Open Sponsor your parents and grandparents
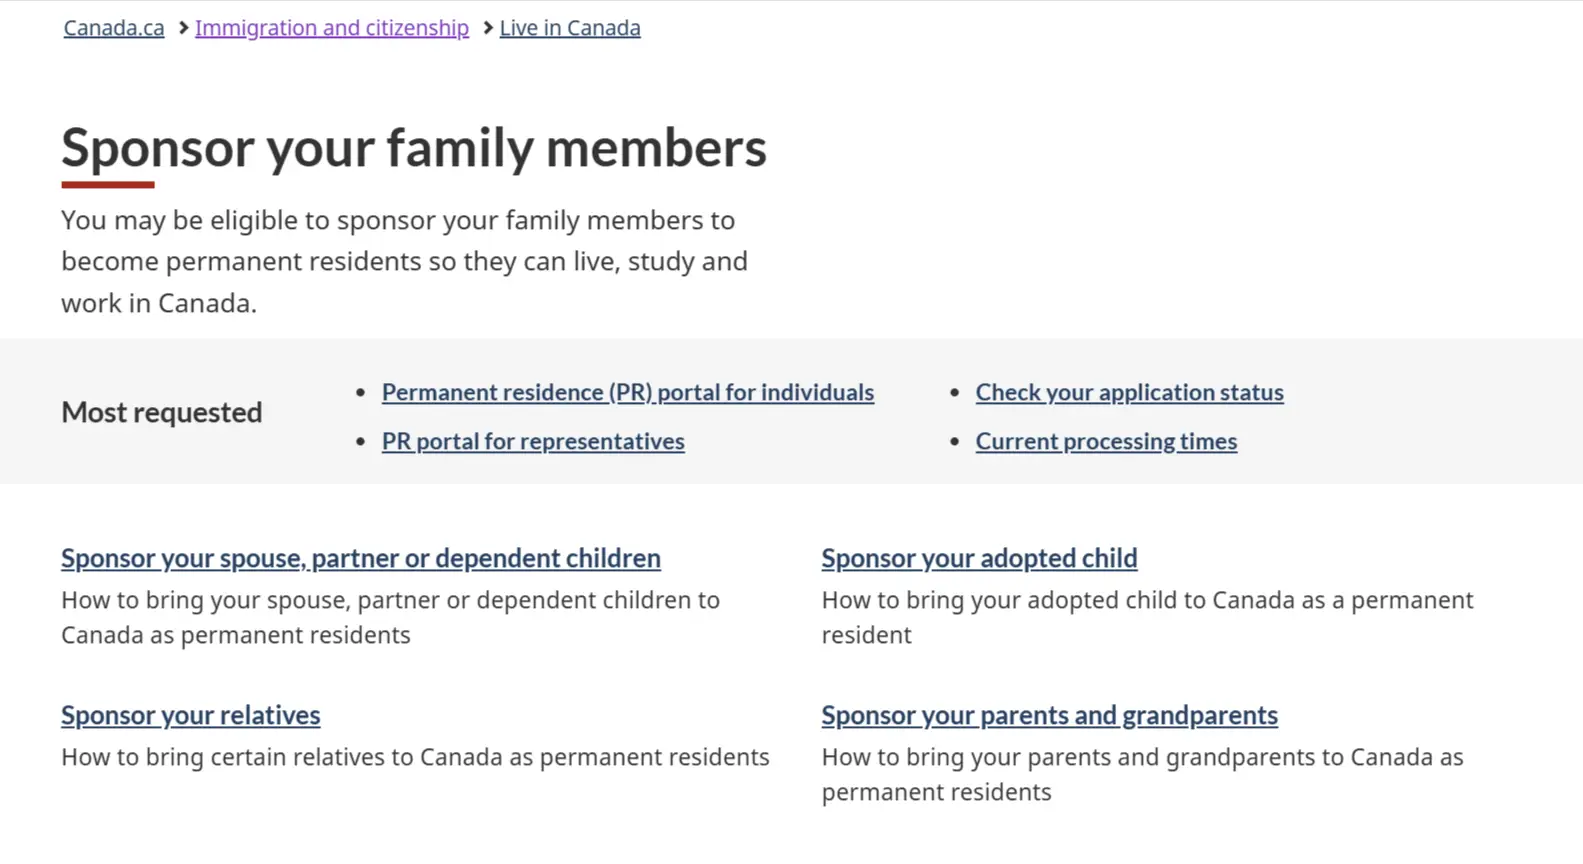Screen dimensions: 1583x864 pyautogui.click(x=1049, y=715)
